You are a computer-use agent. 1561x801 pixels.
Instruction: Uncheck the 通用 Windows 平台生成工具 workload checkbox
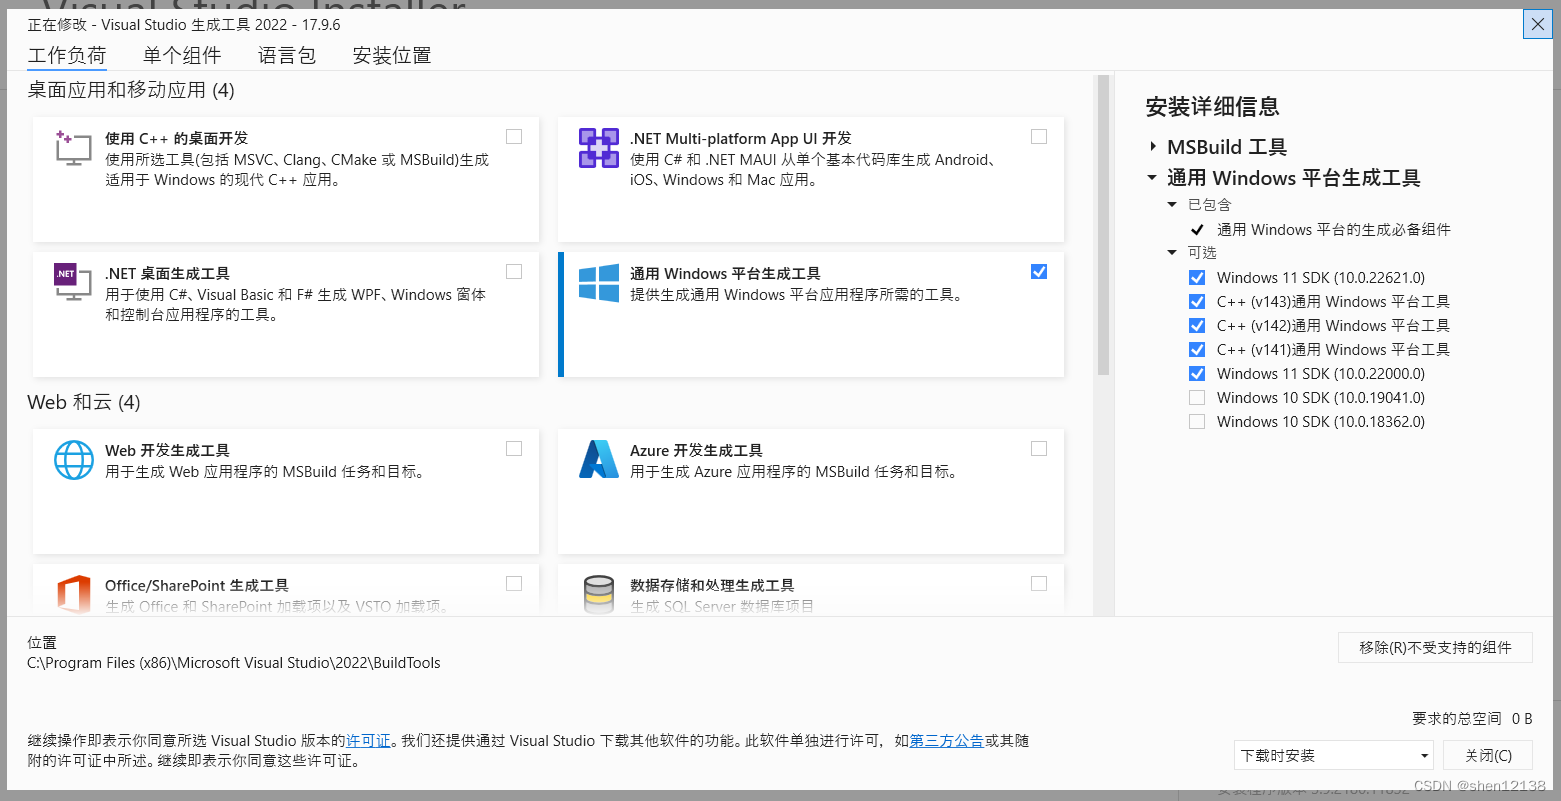pos(1039,271)
